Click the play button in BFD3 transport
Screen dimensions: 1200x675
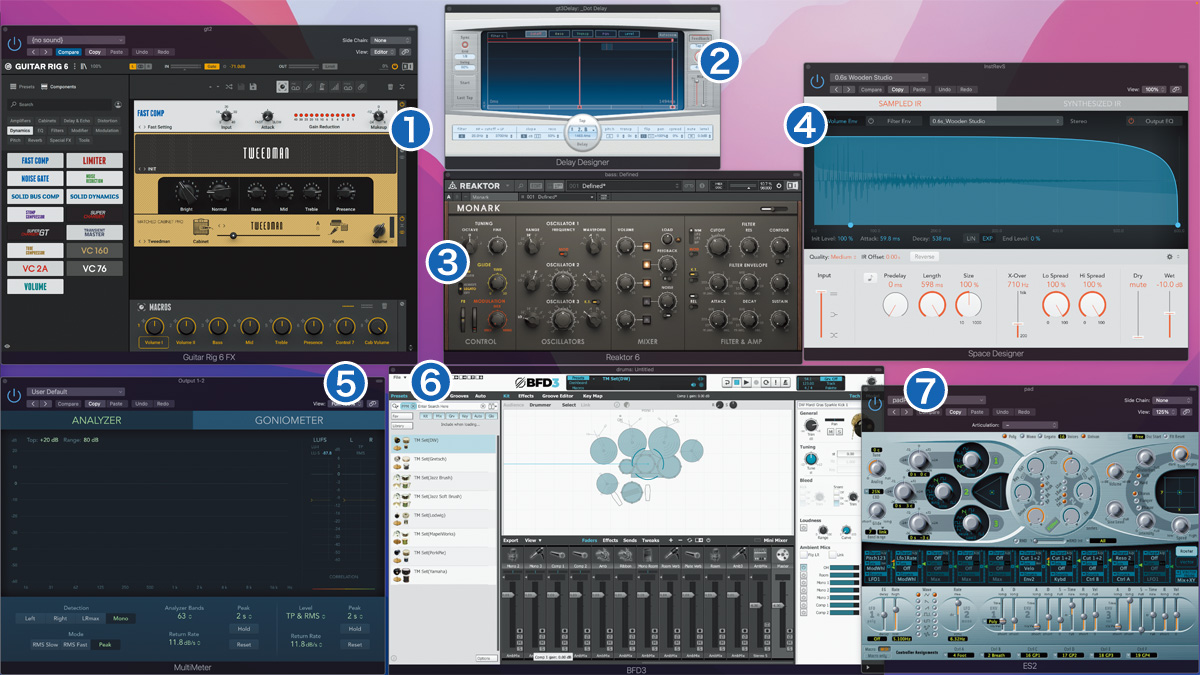coord(745,383)
